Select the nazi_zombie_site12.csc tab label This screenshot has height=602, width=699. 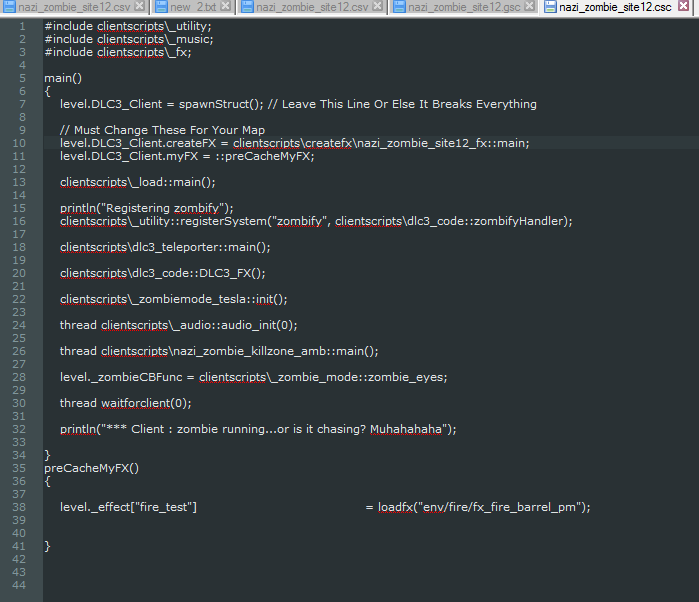(x=615, y=7)
